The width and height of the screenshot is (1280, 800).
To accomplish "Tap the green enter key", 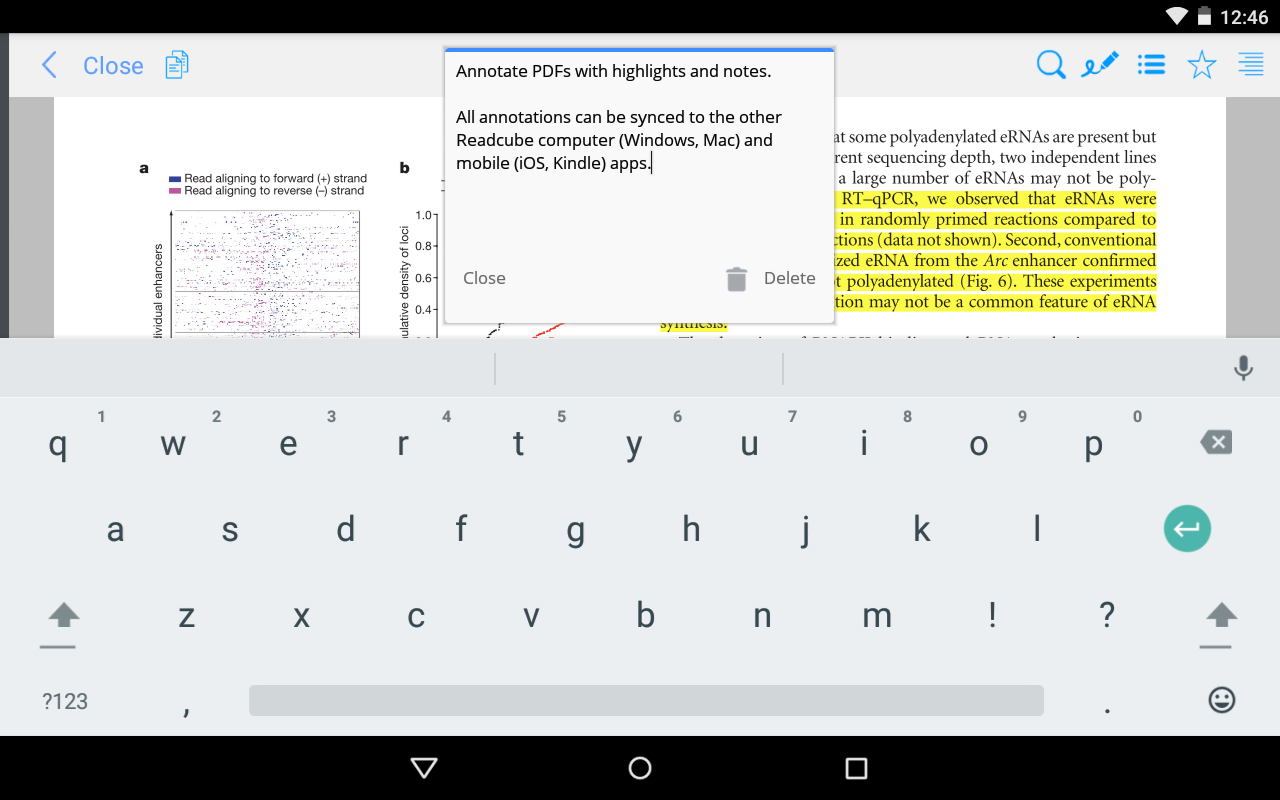I will pyautogui.click(x=1187, y=529).
